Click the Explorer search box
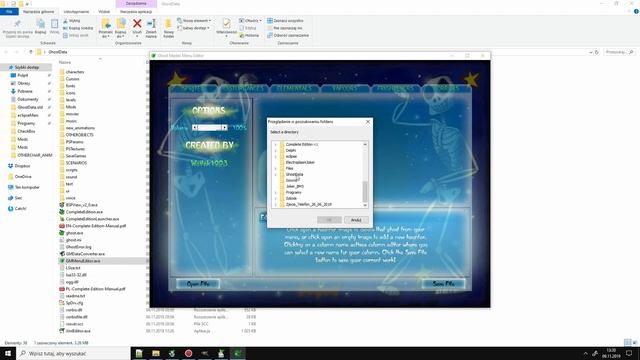Image resolution: width=640 pixels, height=360 pixels. click(x=619, y=52)
